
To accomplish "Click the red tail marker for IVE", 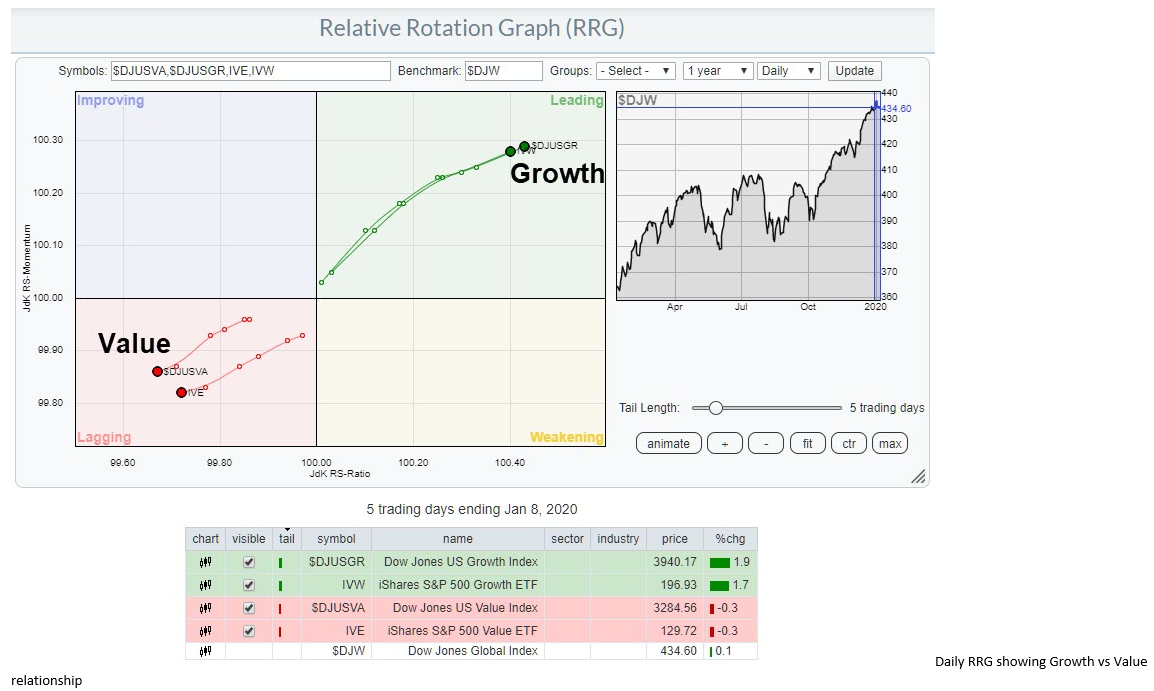I will coord(280,631).
